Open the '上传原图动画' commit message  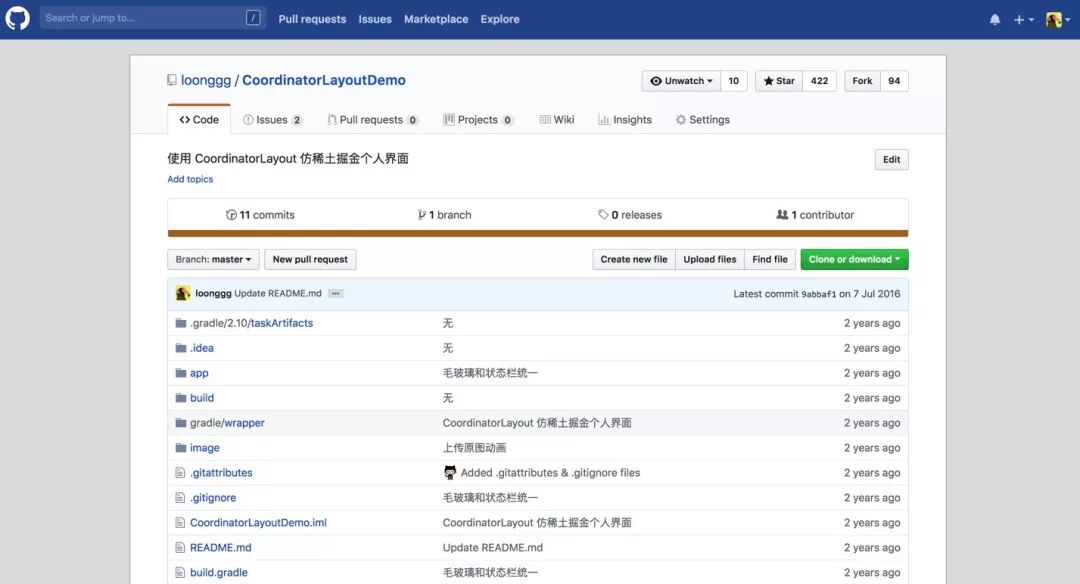click(x=474, y=448)
